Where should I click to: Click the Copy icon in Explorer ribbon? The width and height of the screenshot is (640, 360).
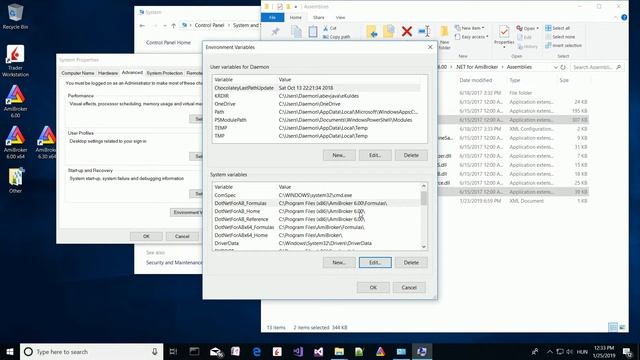click(296, 32)
